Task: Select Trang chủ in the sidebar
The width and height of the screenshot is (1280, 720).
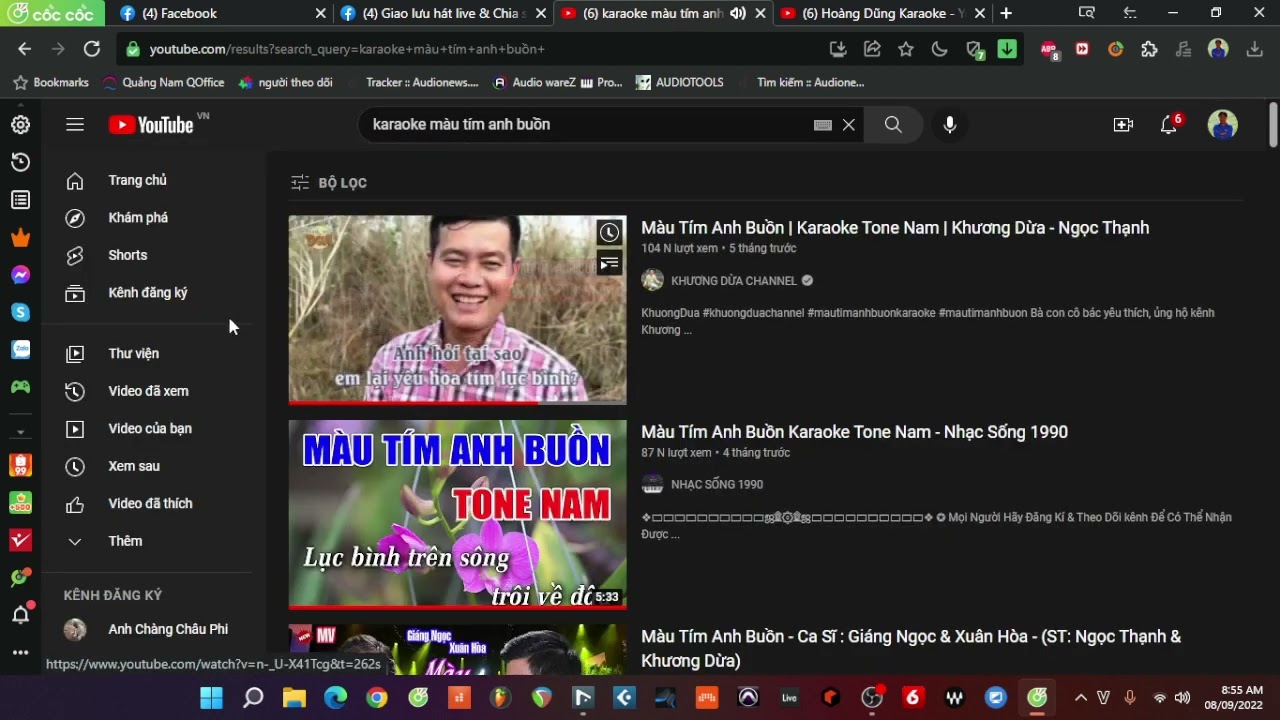Action: 138,181
